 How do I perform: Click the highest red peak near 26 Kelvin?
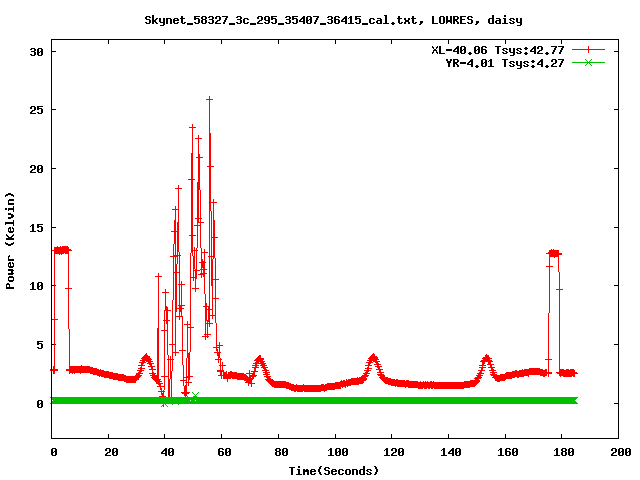(x=209, y=99)
